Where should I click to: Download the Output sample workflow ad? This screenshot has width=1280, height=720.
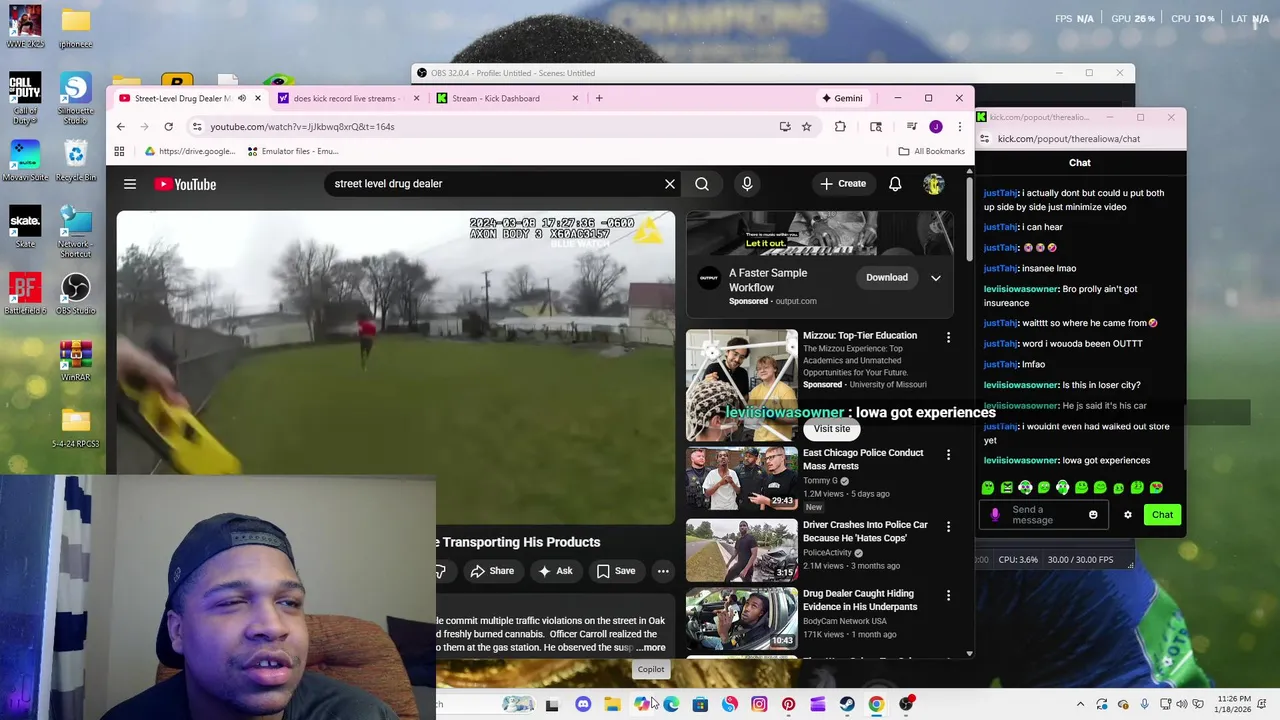887,278
